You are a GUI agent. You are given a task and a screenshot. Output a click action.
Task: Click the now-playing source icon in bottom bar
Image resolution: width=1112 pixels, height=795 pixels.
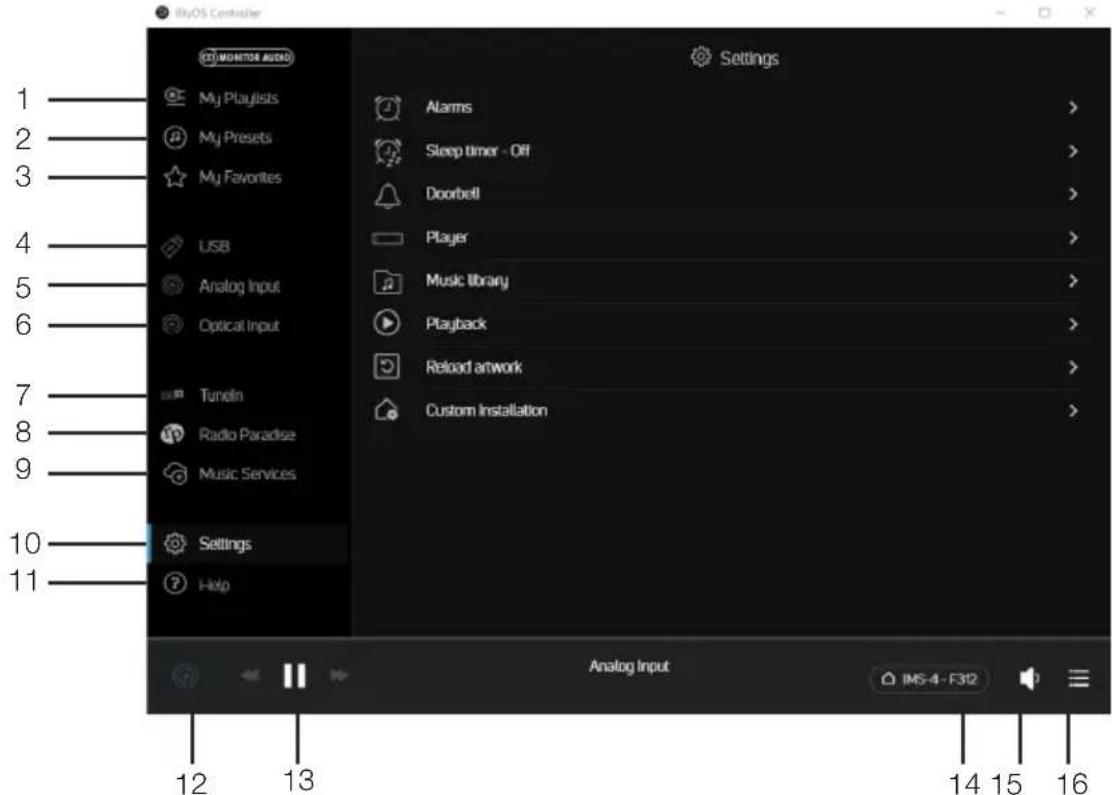point(185,677)
